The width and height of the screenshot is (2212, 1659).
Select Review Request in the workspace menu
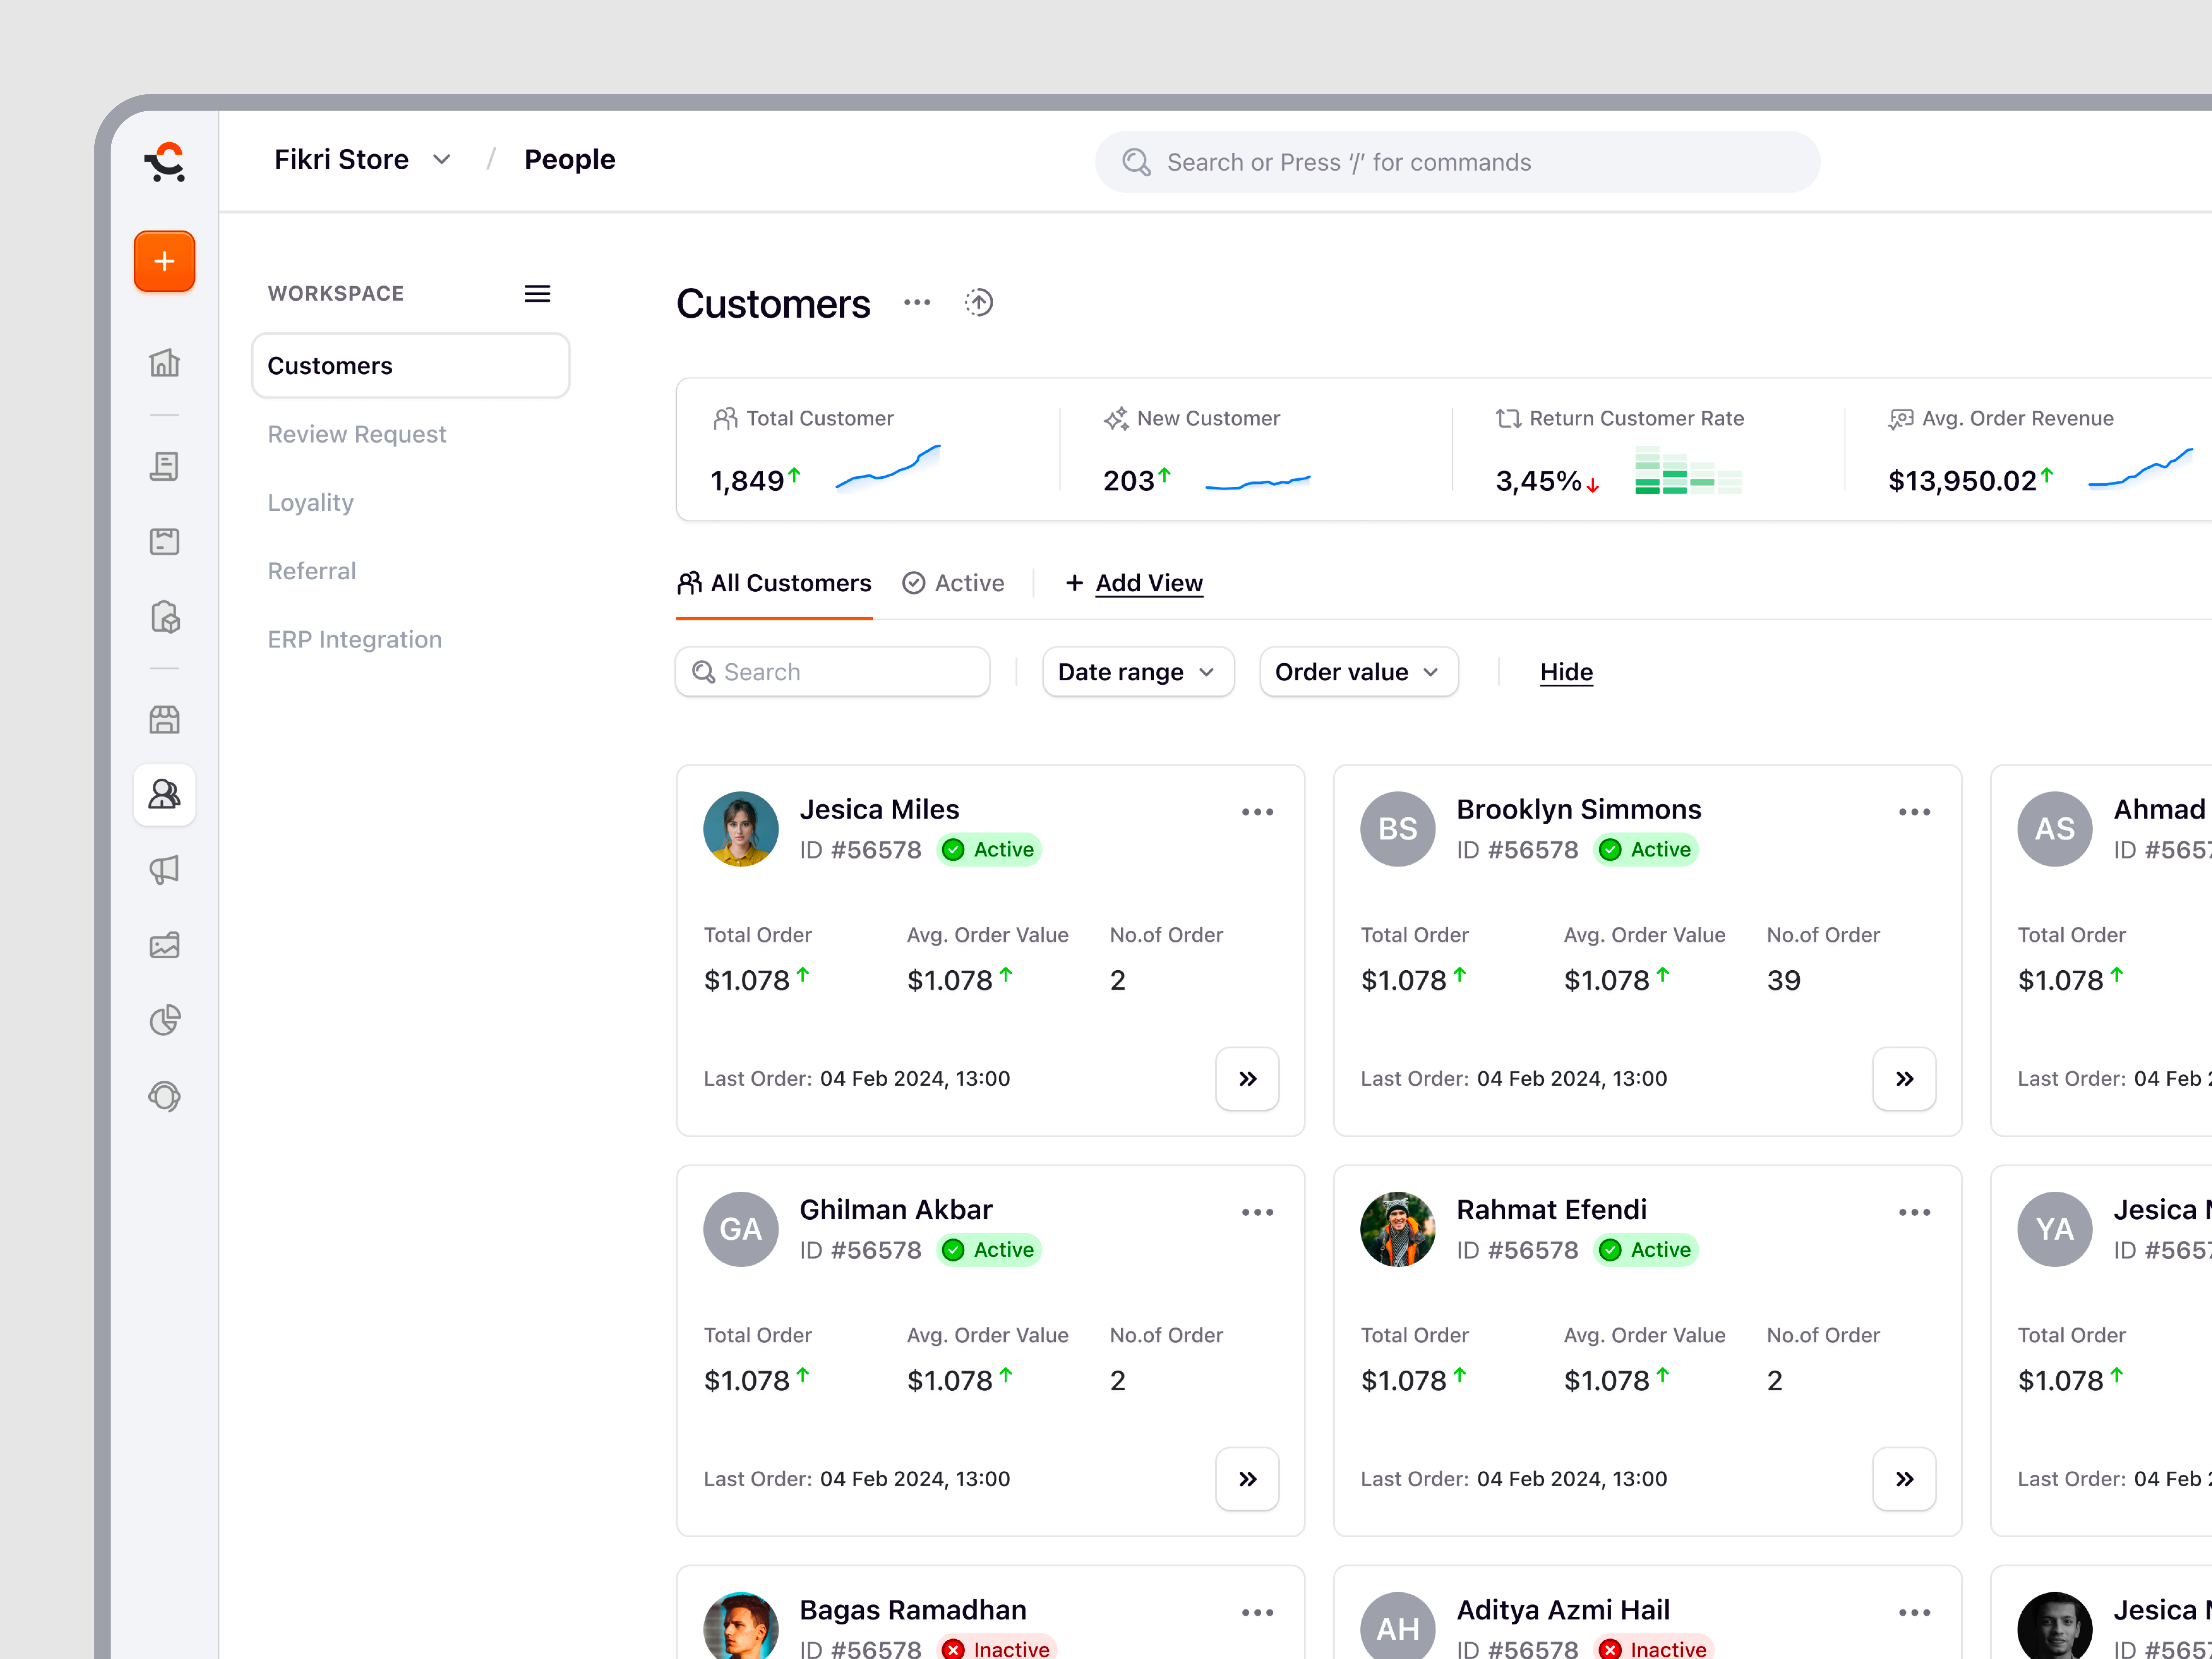(357, 434)
